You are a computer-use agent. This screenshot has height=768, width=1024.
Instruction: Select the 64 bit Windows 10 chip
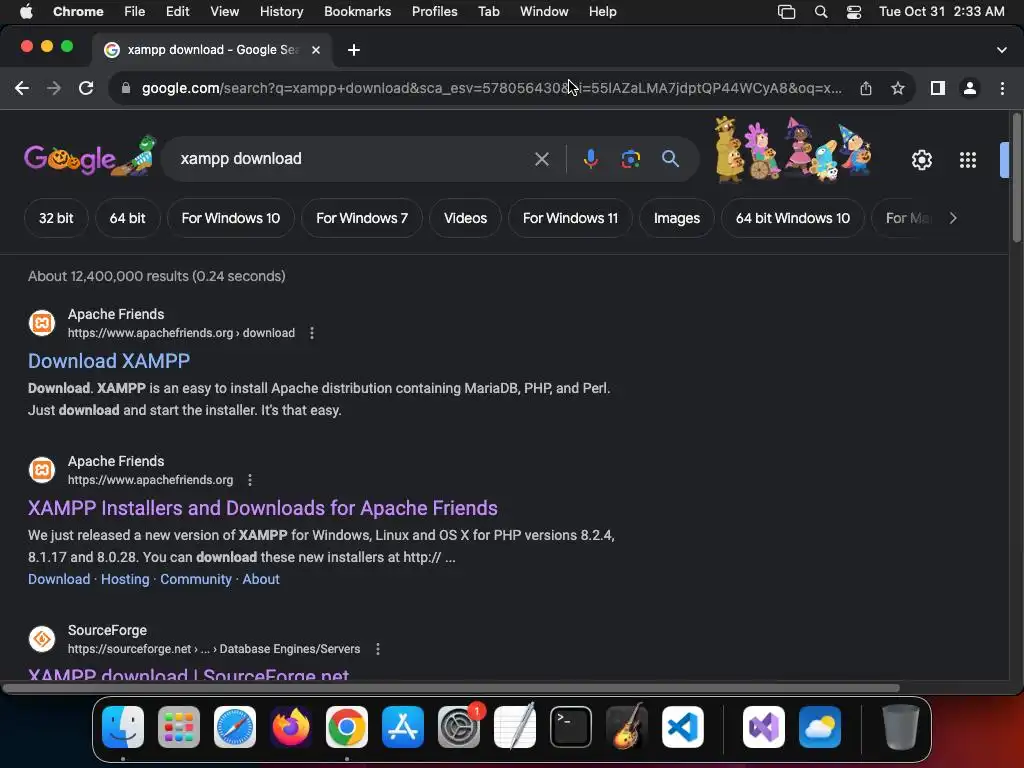click(x=793, y=218)
